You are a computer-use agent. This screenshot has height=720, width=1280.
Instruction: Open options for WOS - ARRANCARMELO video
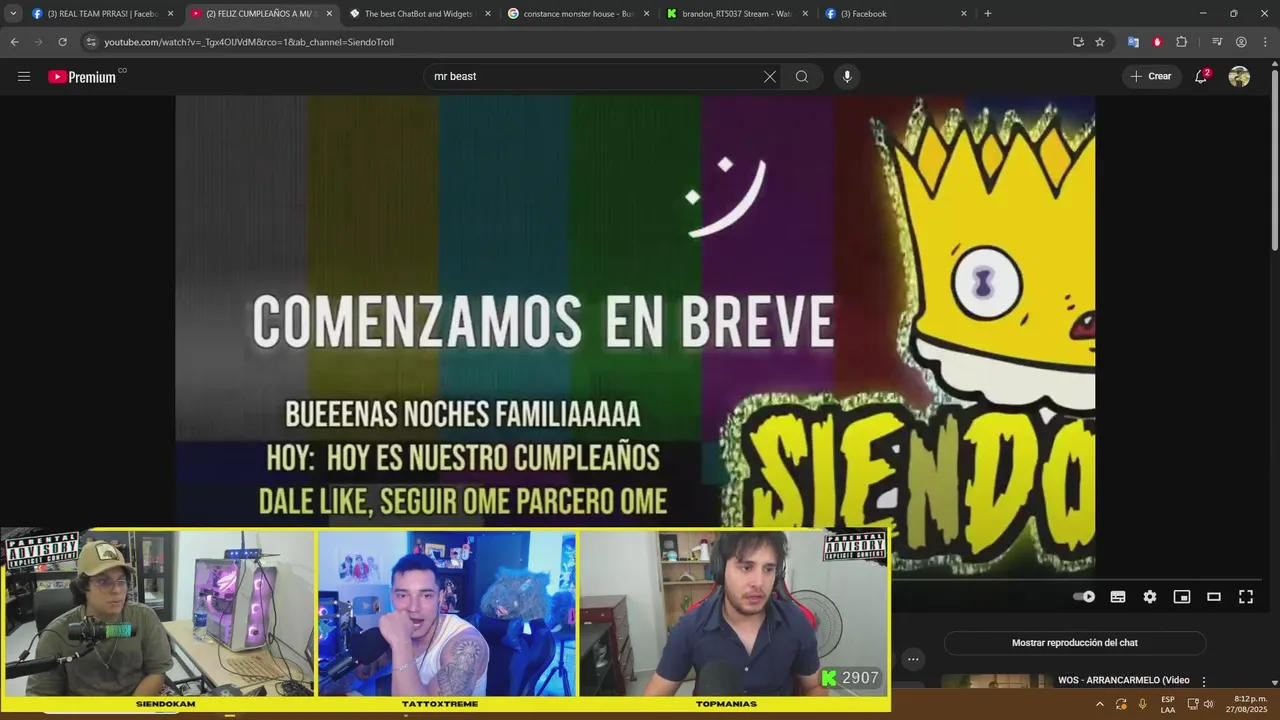pyautogui.click(x=1204, y=681)
